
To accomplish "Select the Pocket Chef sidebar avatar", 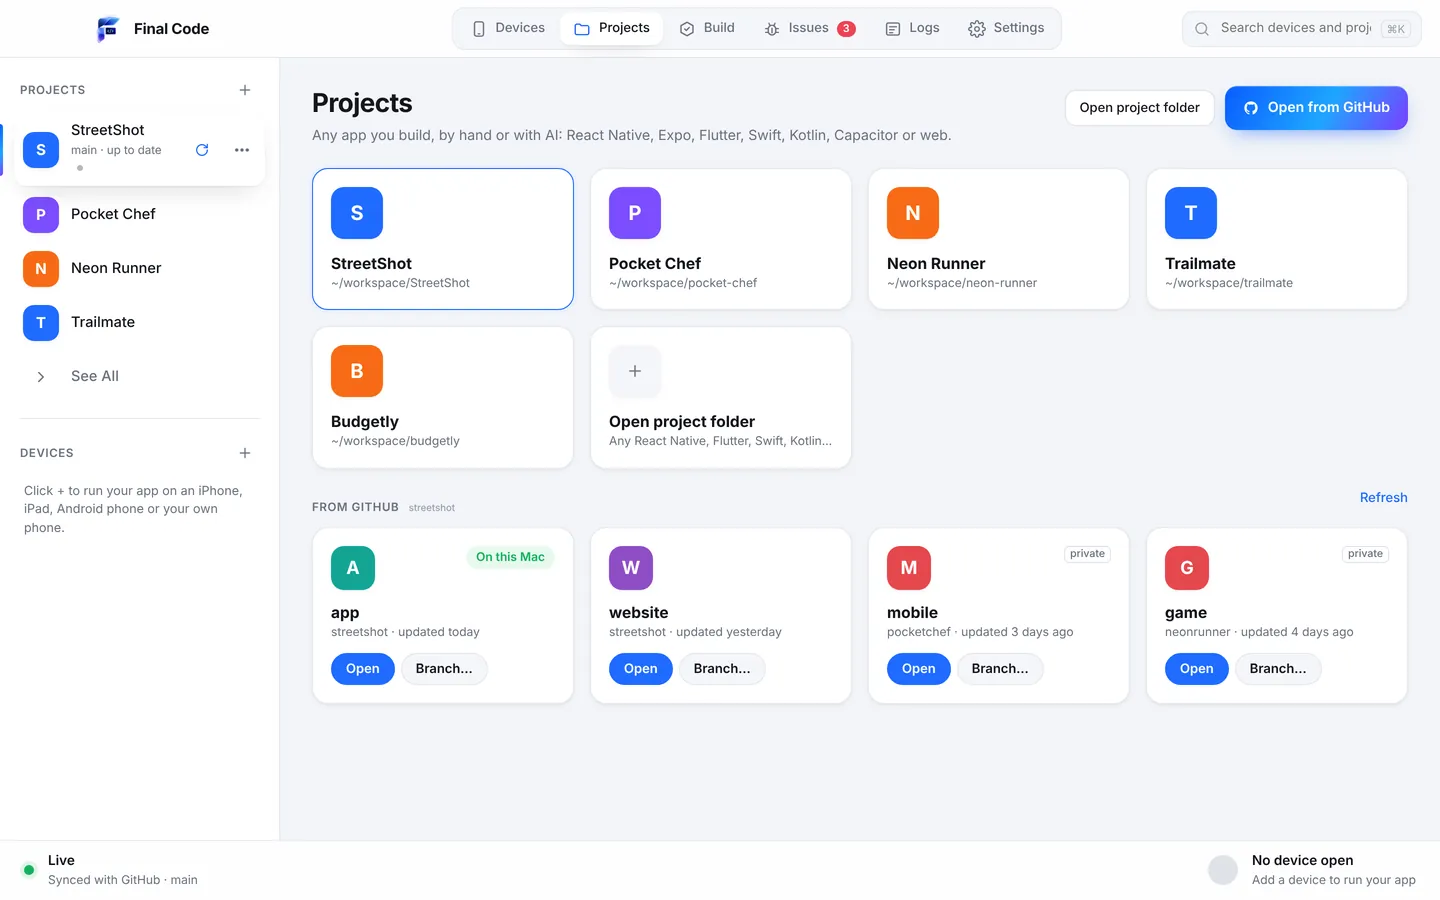I will point(41,214).
